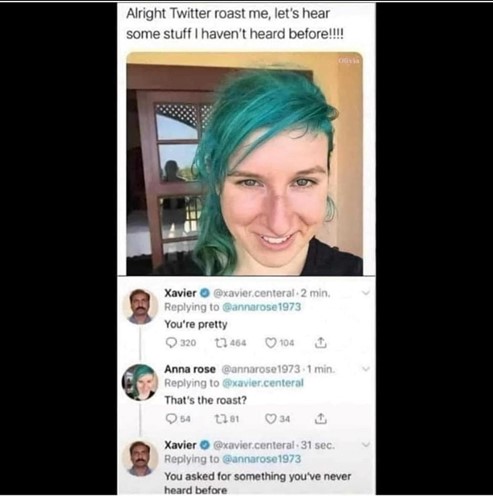
Task: Open Anna rose's green-hair avatar
Action: click(140, 382)
